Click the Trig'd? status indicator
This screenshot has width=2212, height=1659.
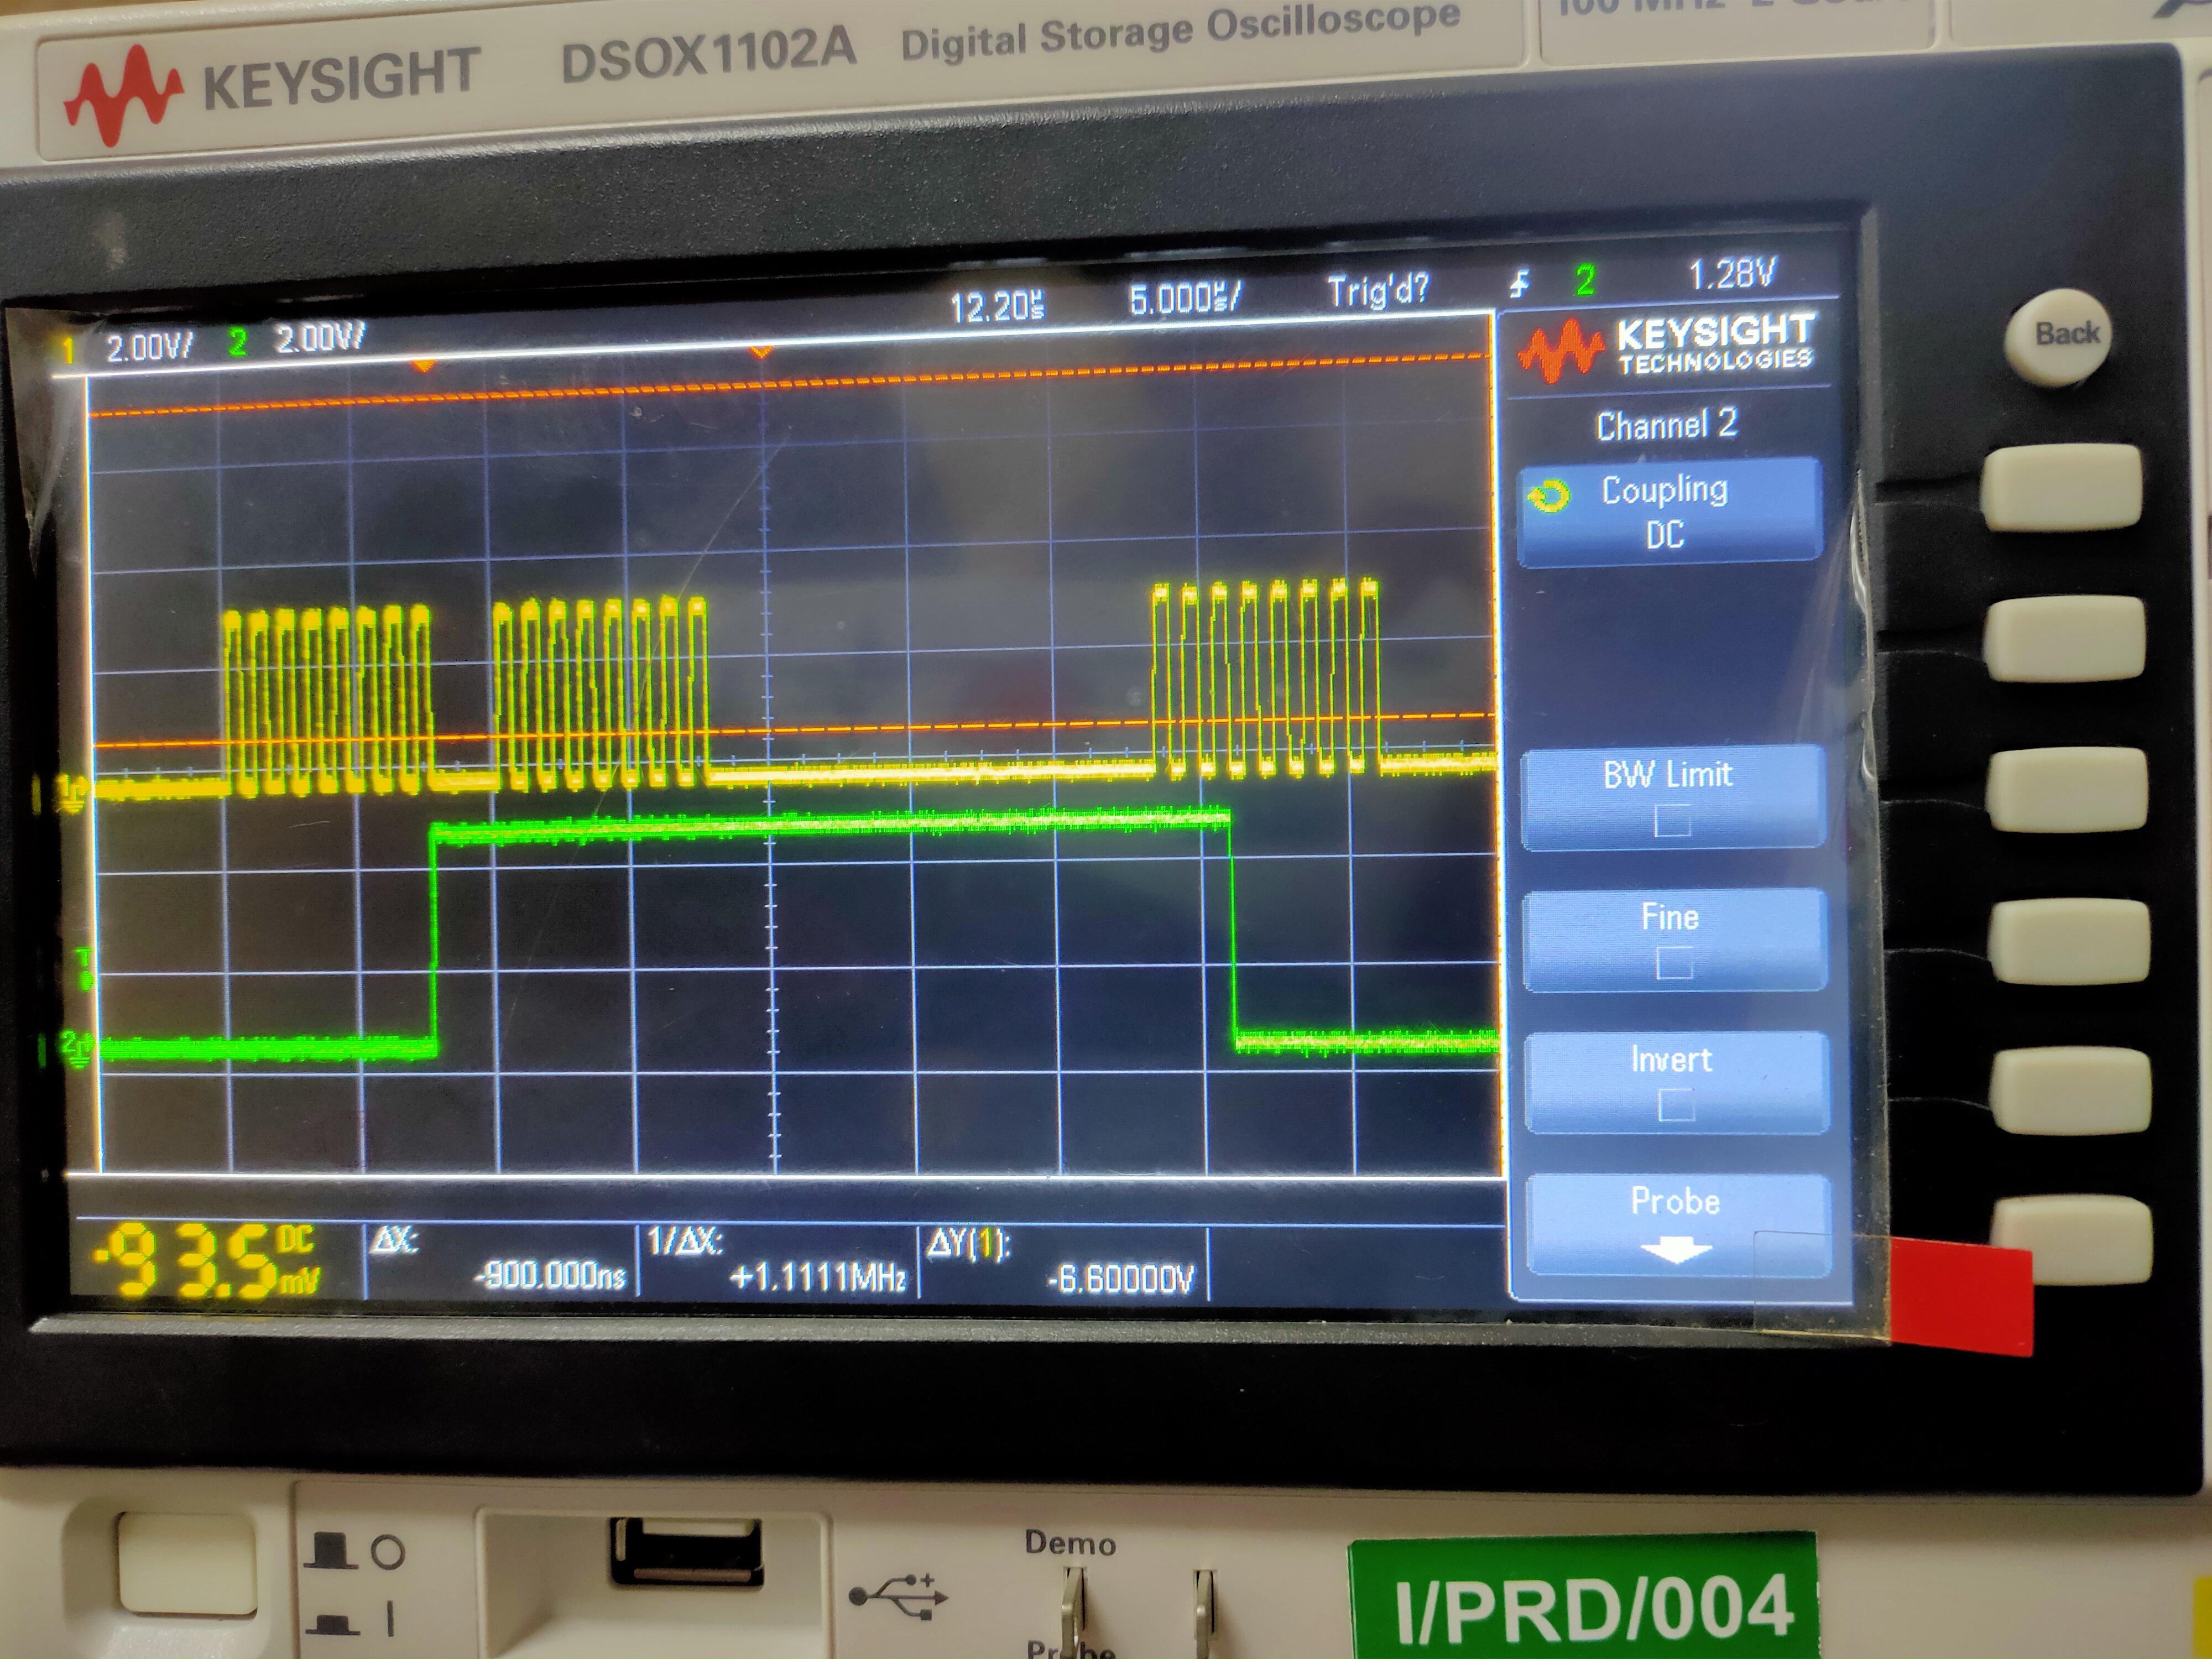1378,291
